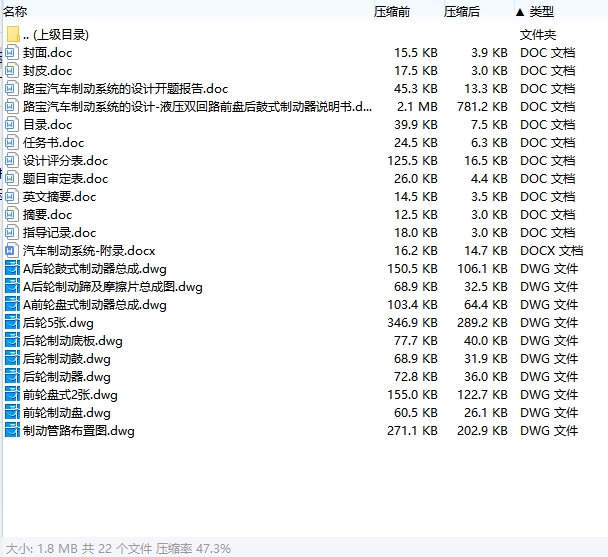Select the file name 后轮5张.dwg

coord(58,323)
